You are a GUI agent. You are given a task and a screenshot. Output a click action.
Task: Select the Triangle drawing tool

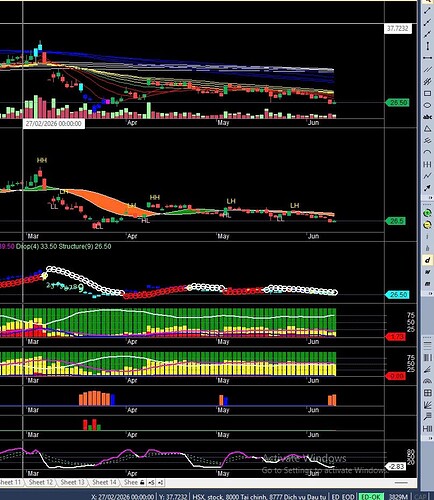(427, 129)
